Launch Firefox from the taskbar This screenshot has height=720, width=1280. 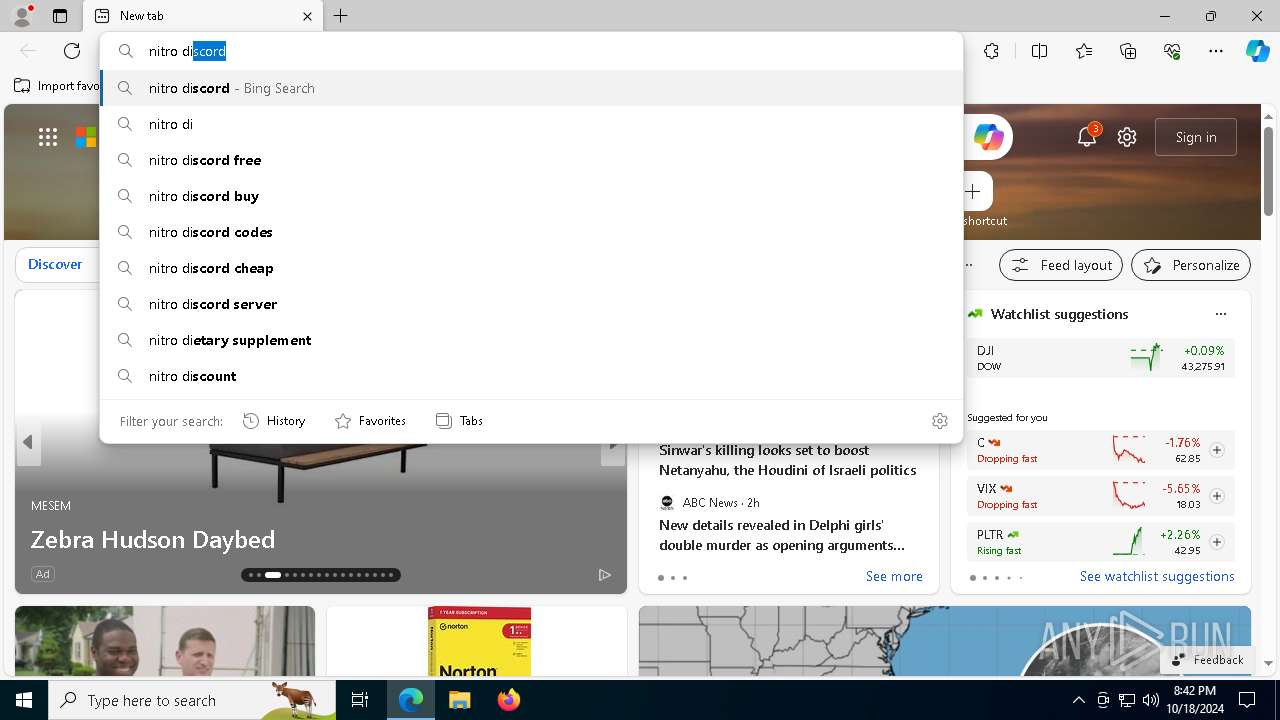pos(508,700)
